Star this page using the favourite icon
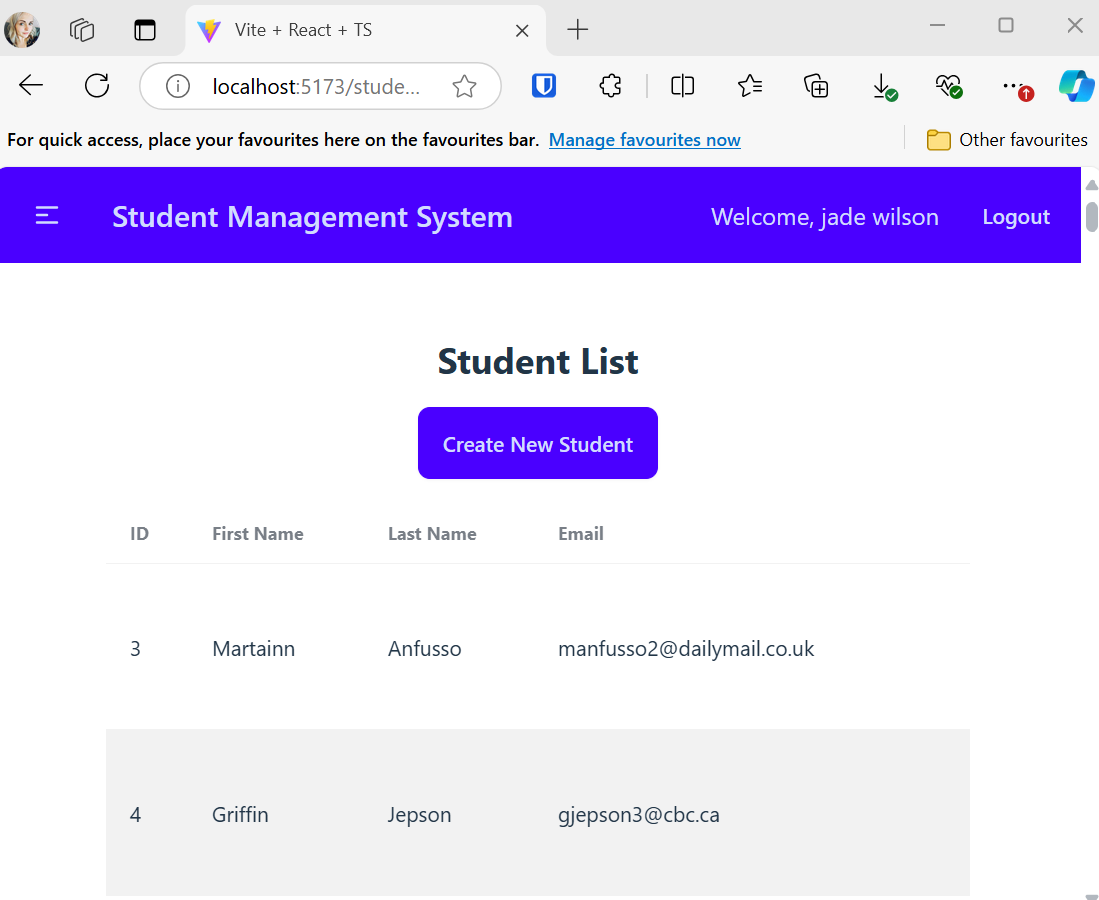1099x900 pixels. tap(464, 86)
